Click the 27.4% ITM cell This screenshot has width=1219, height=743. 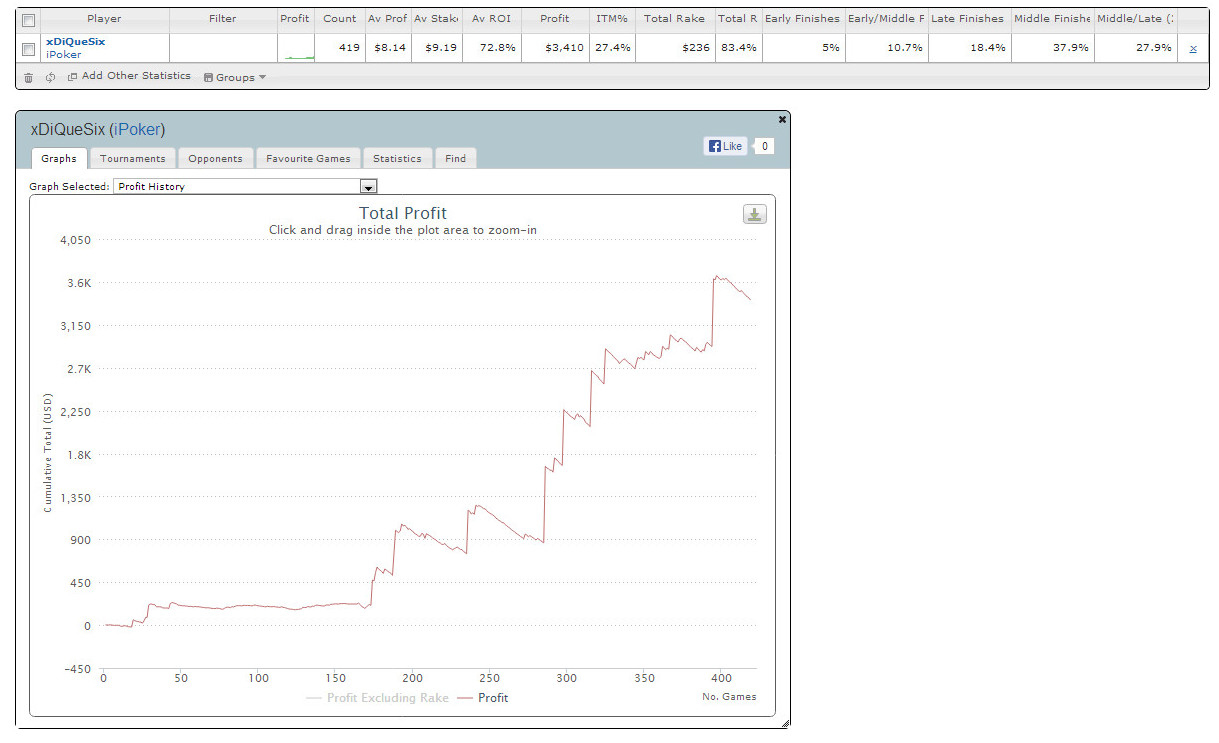click(x=610, y=48)
